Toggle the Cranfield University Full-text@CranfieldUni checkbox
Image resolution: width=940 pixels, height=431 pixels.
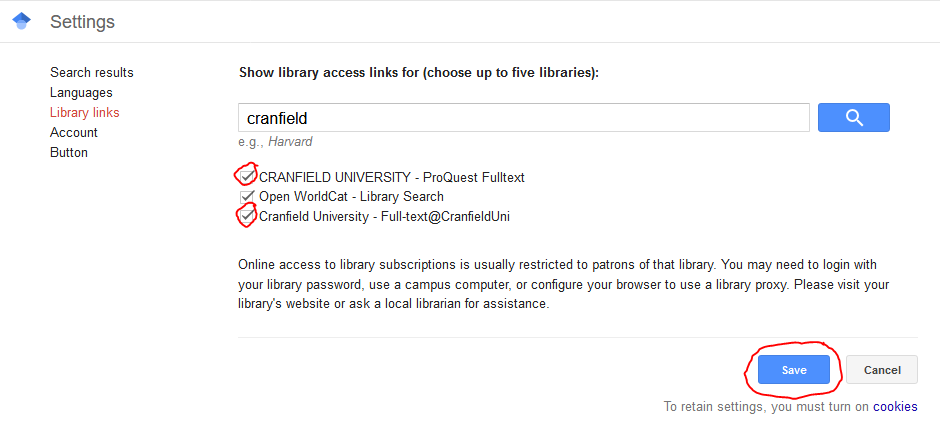[247, 216]
